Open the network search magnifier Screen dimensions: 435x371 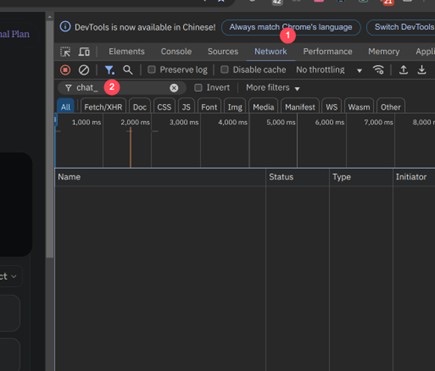128,70
